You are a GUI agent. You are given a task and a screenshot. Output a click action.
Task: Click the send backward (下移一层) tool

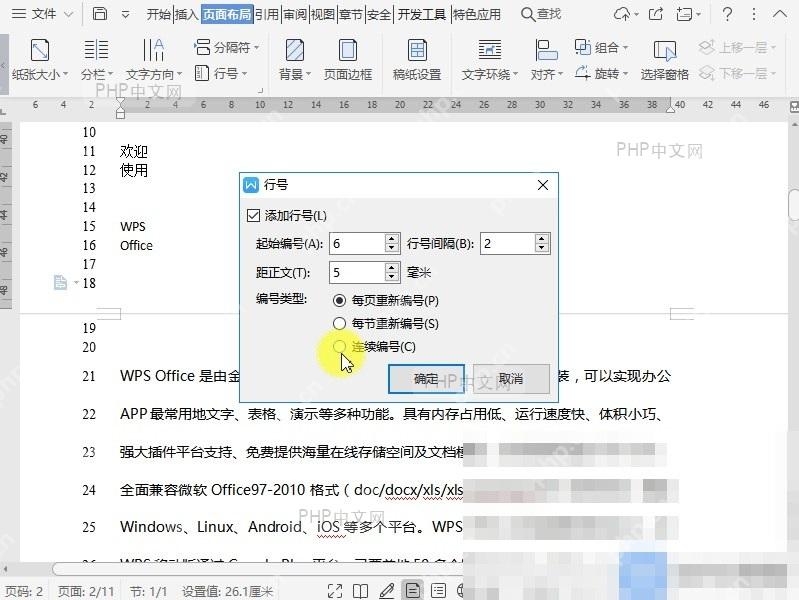[x=737, y=73]
